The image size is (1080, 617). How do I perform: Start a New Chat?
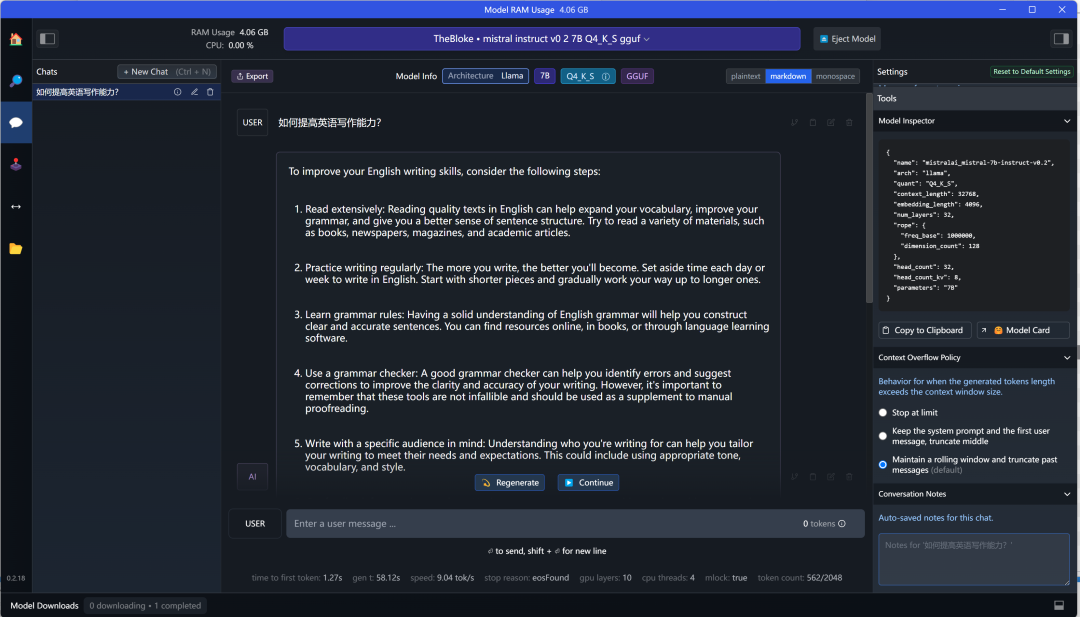(167, 72)
